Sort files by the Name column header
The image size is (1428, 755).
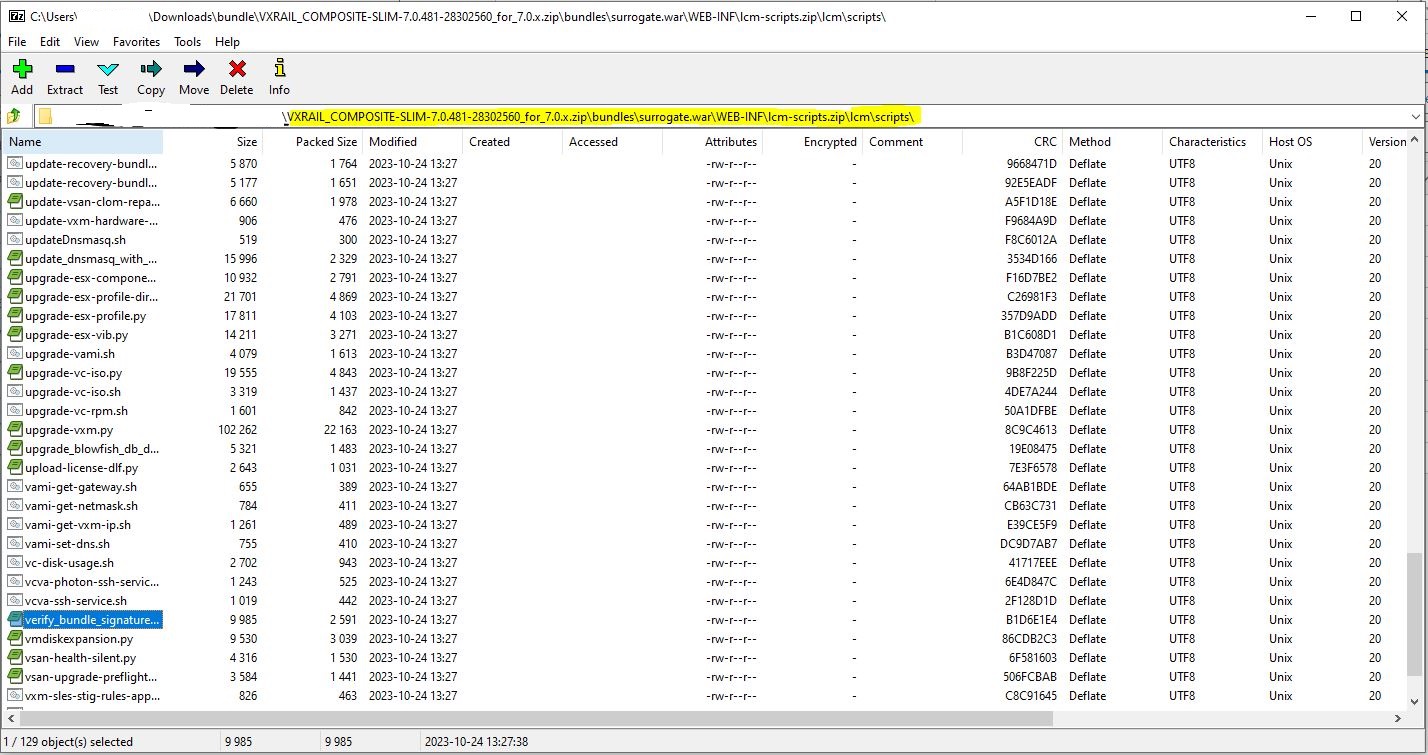tap(80, 142)
